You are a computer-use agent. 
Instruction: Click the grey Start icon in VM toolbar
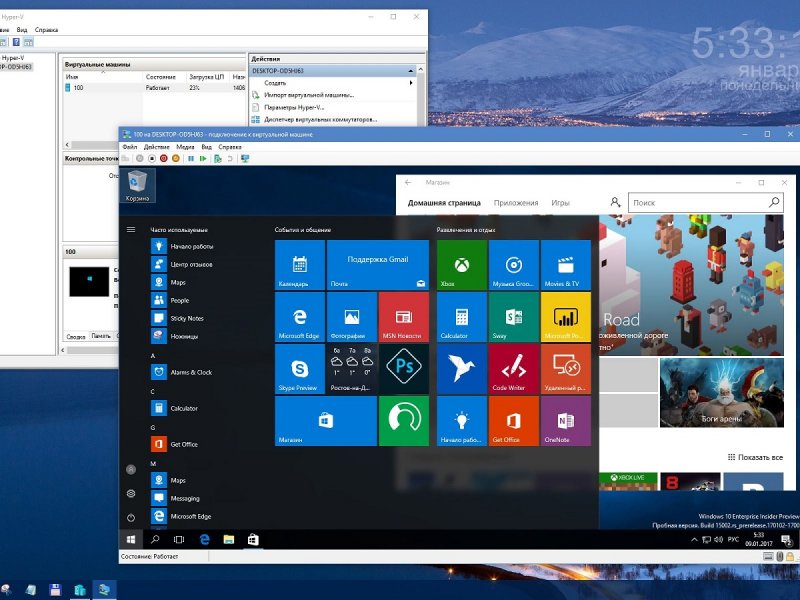[139, 159]
